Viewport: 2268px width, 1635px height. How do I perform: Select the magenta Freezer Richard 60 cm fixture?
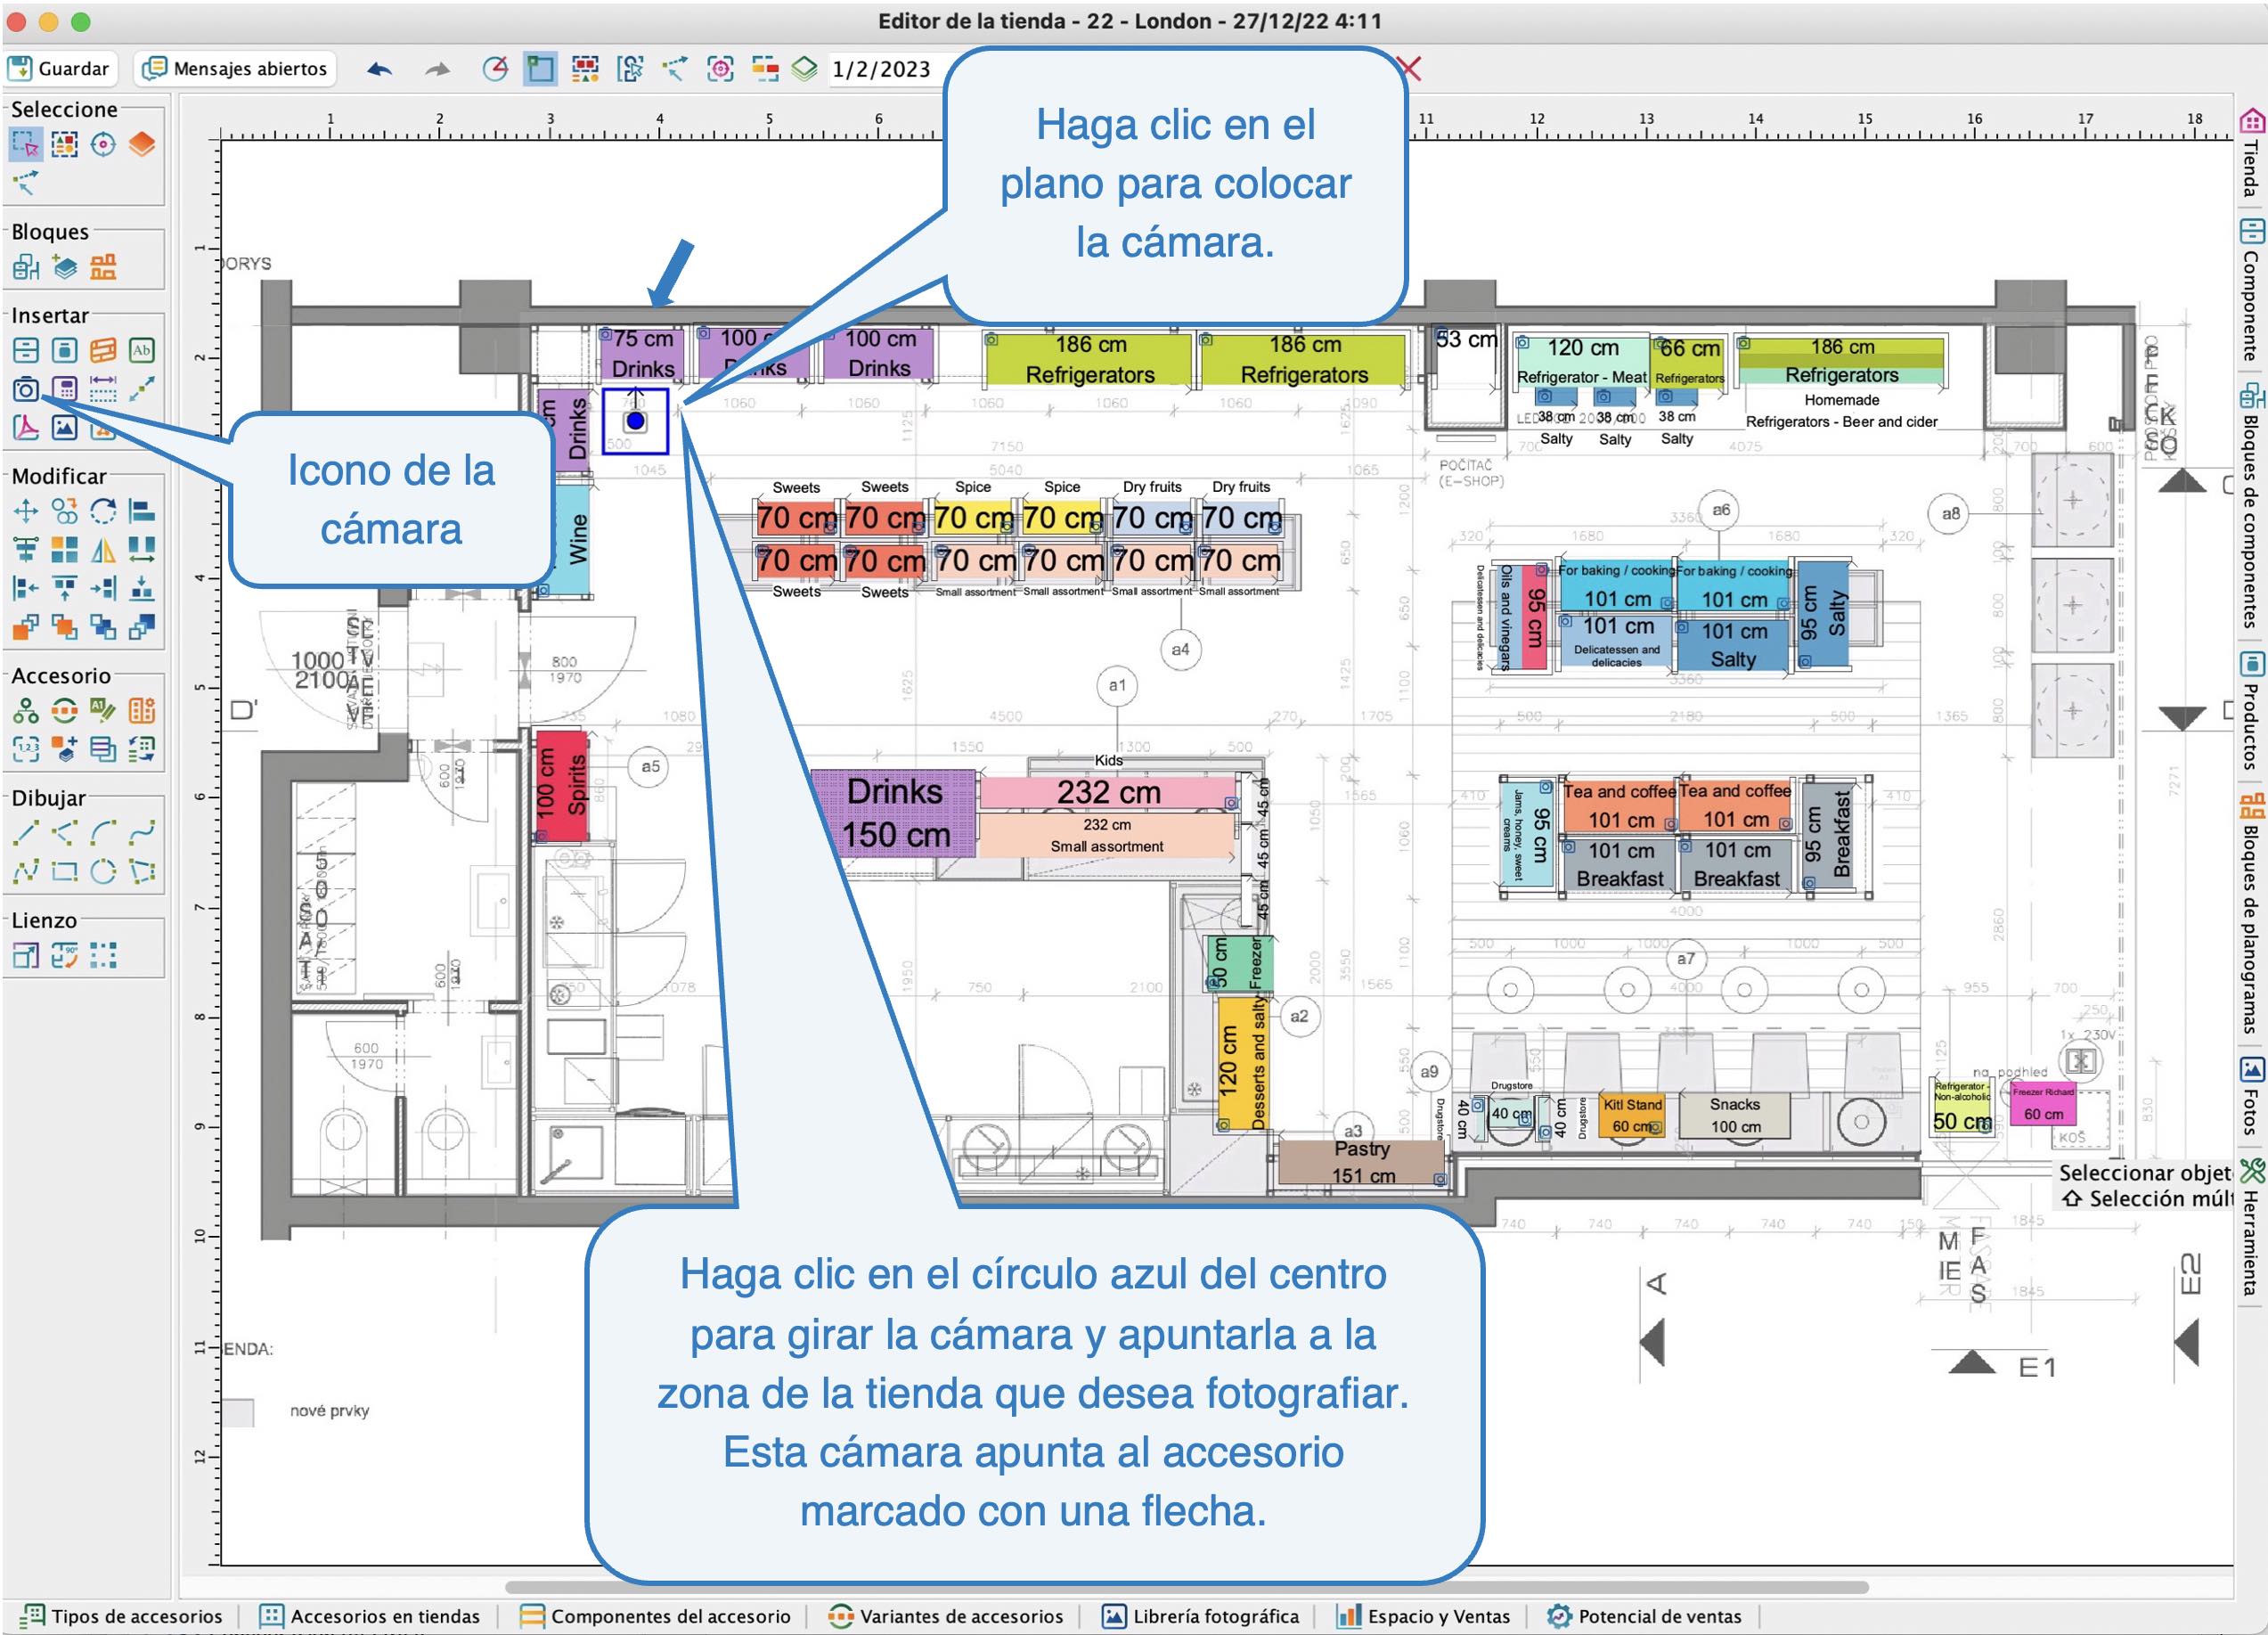tap(2042, 1104)
